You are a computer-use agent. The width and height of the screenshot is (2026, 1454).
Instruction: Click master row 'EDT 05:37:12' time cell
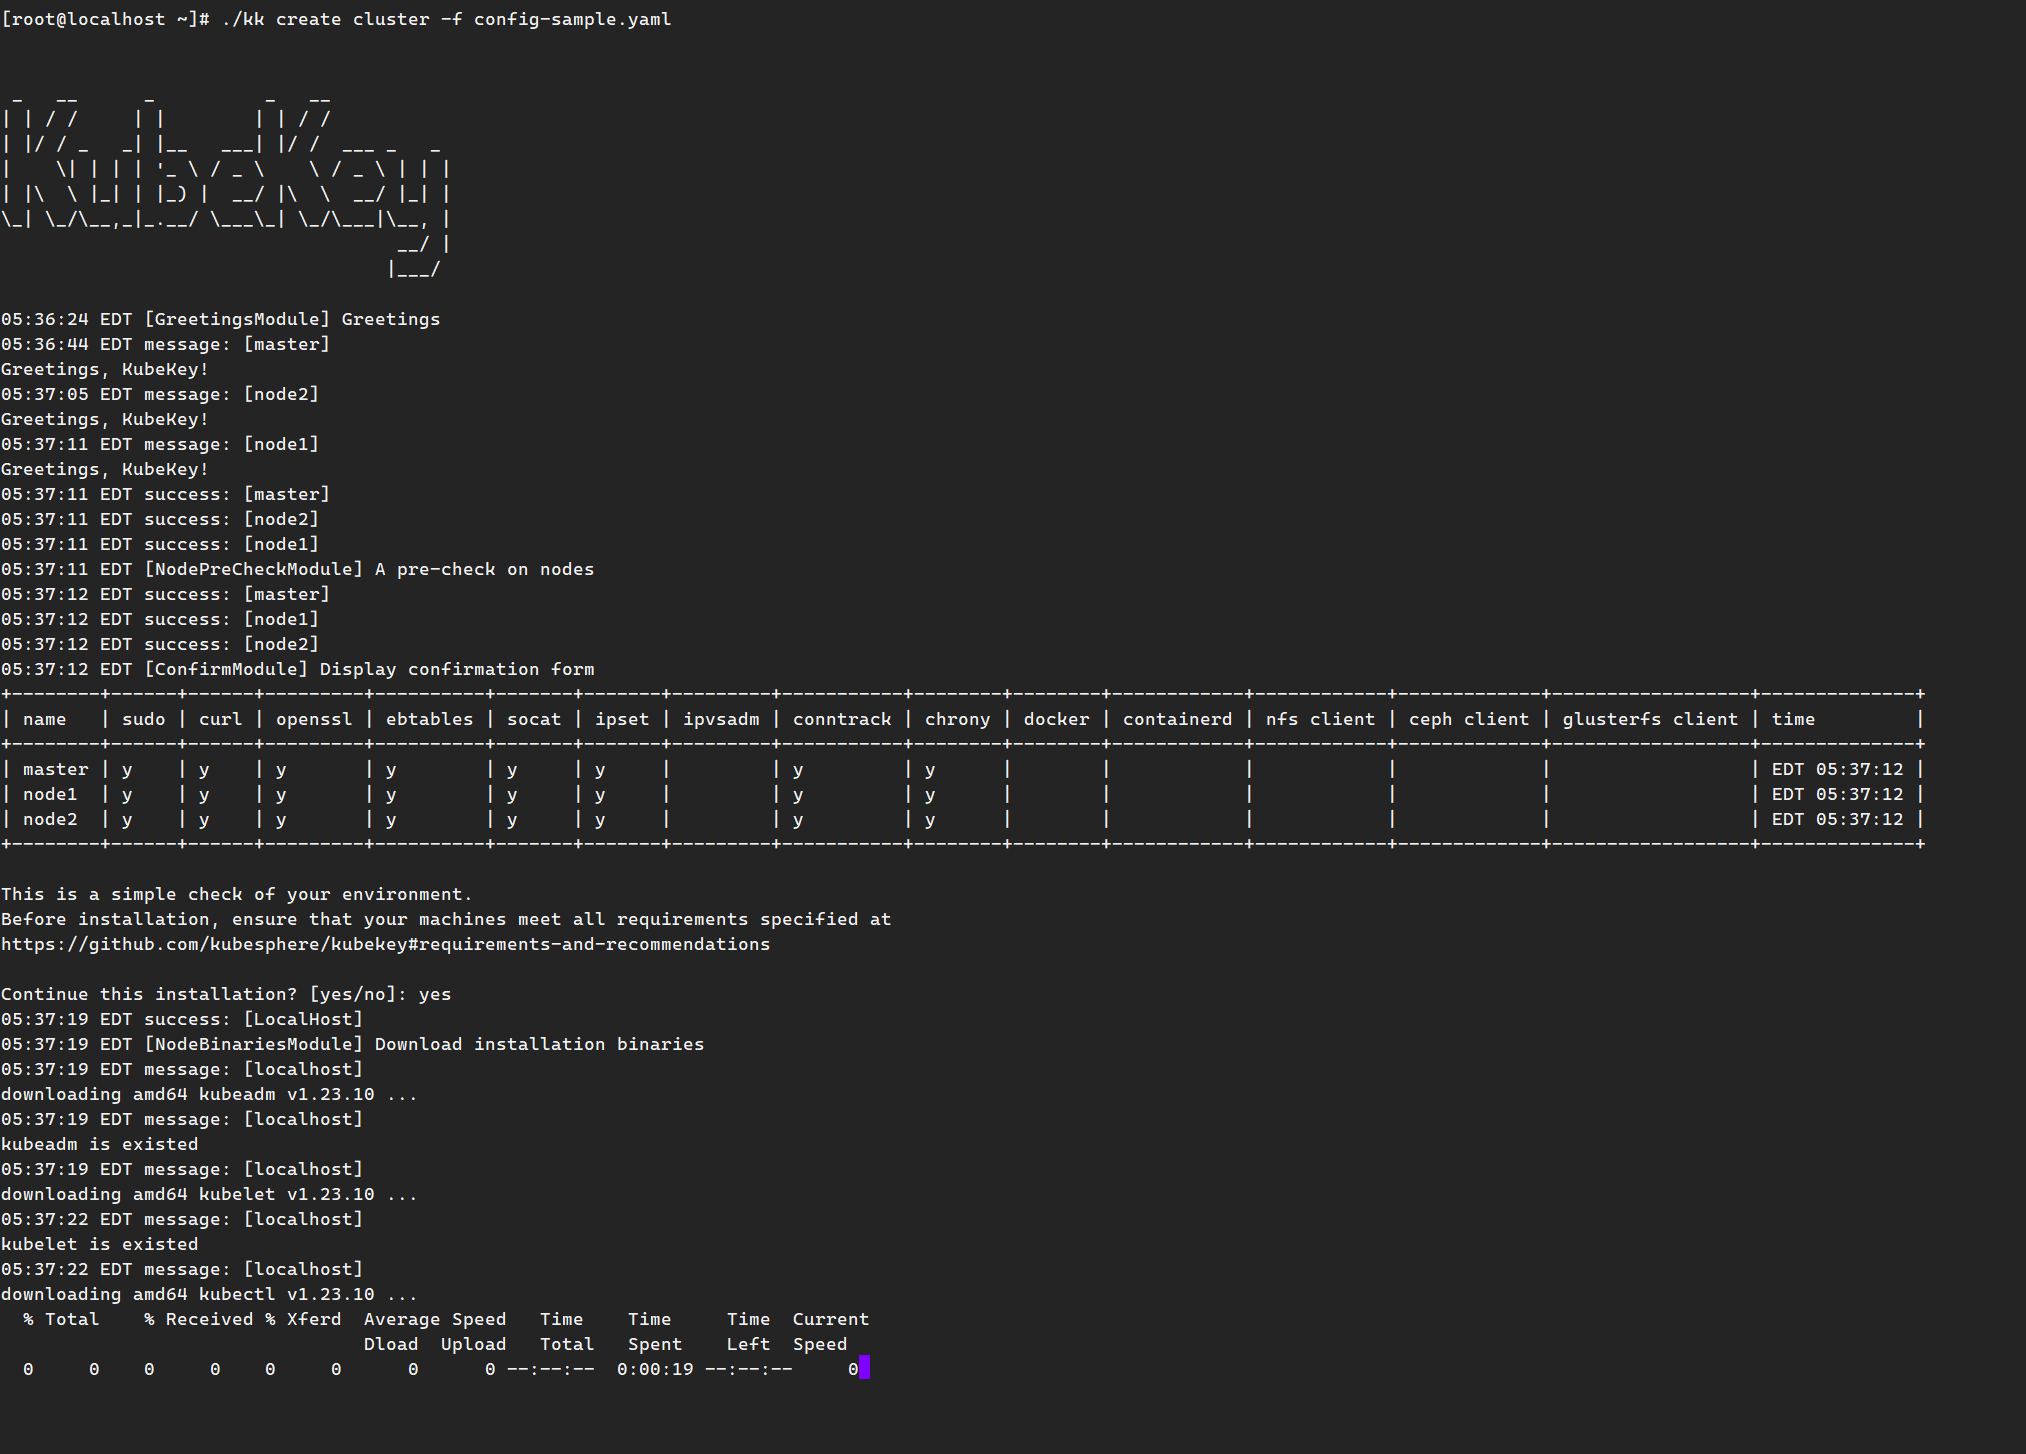pyautogui.click(x=1837, y=769)
